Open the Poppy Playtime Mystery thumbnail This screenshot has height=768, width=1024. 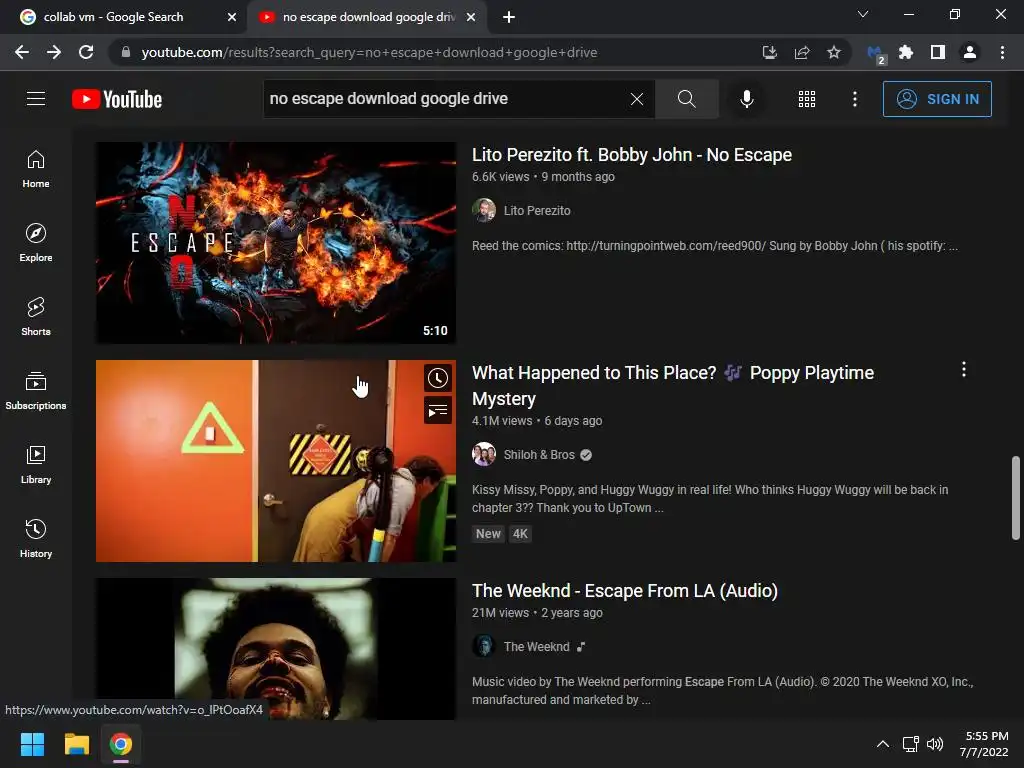pyautogui.click(x=276, y=460)
